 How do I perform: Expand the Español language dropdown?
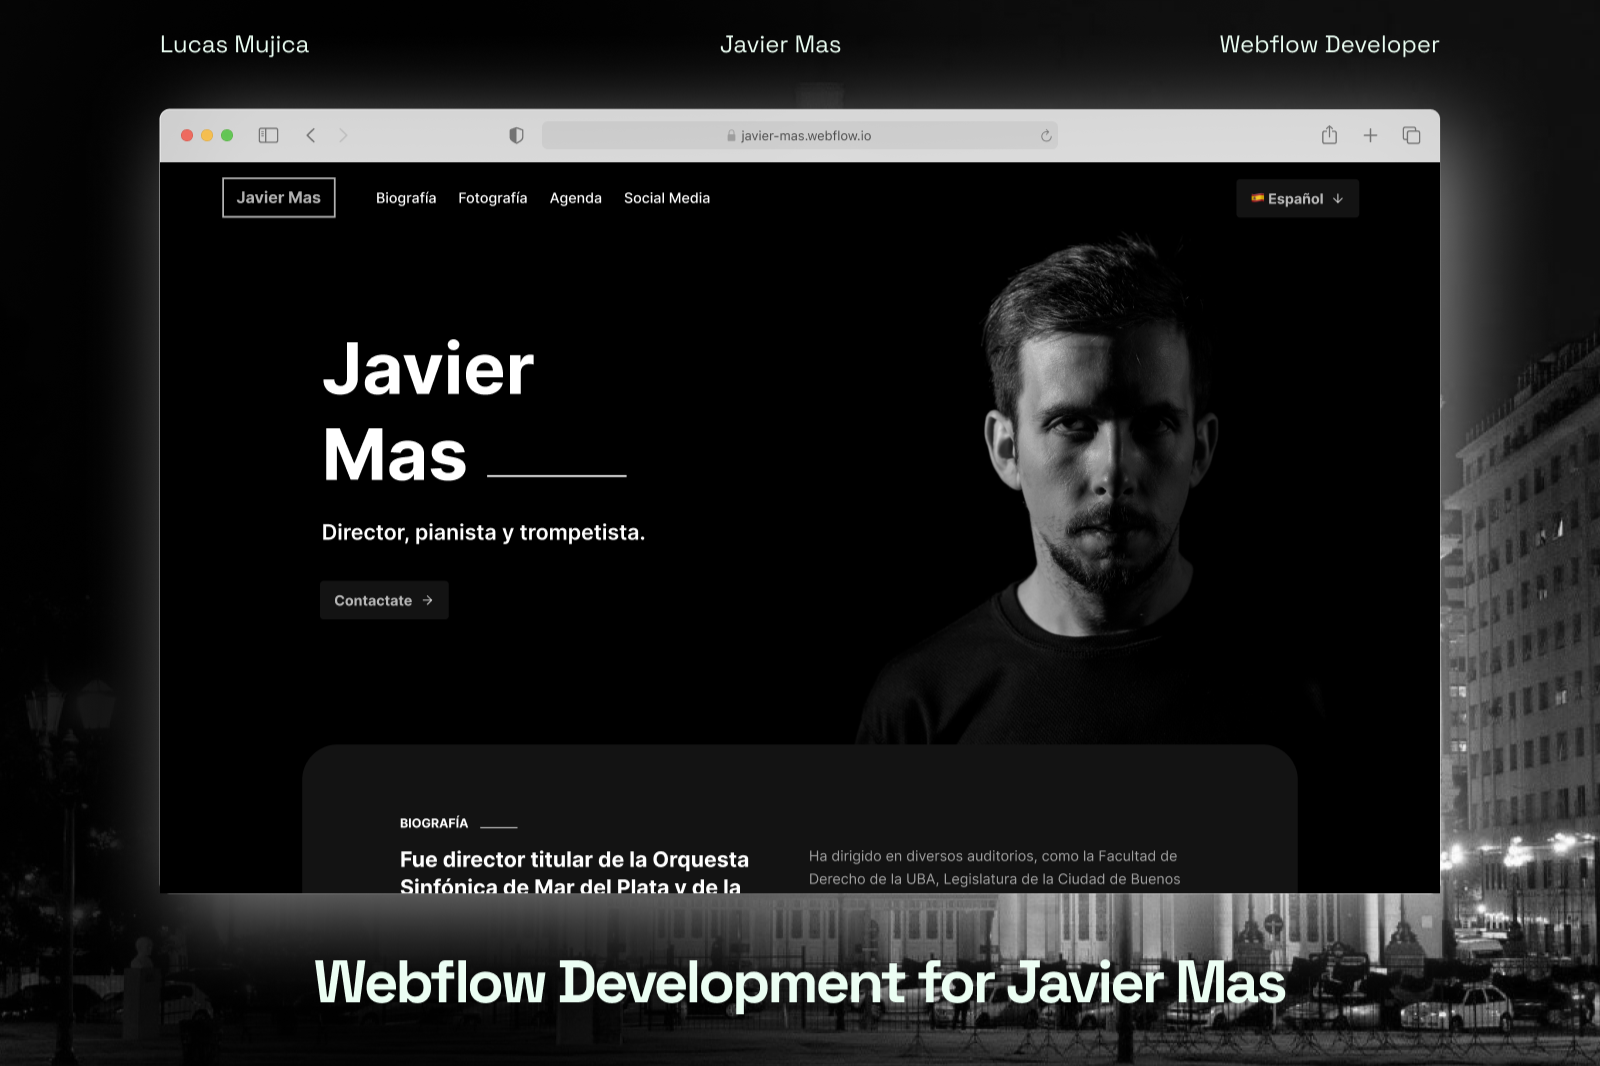click(1297, 198)
